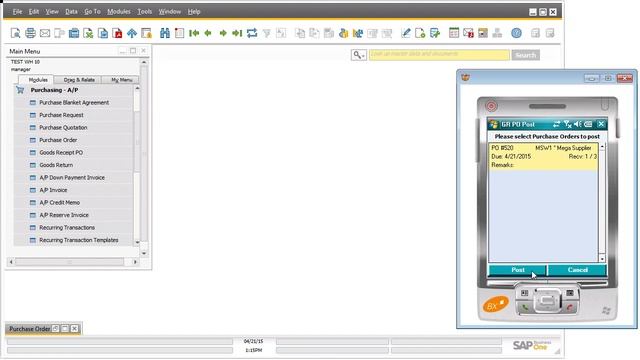Export to Word using the toolbar icon
640x360 pixels.
point(103,33)
